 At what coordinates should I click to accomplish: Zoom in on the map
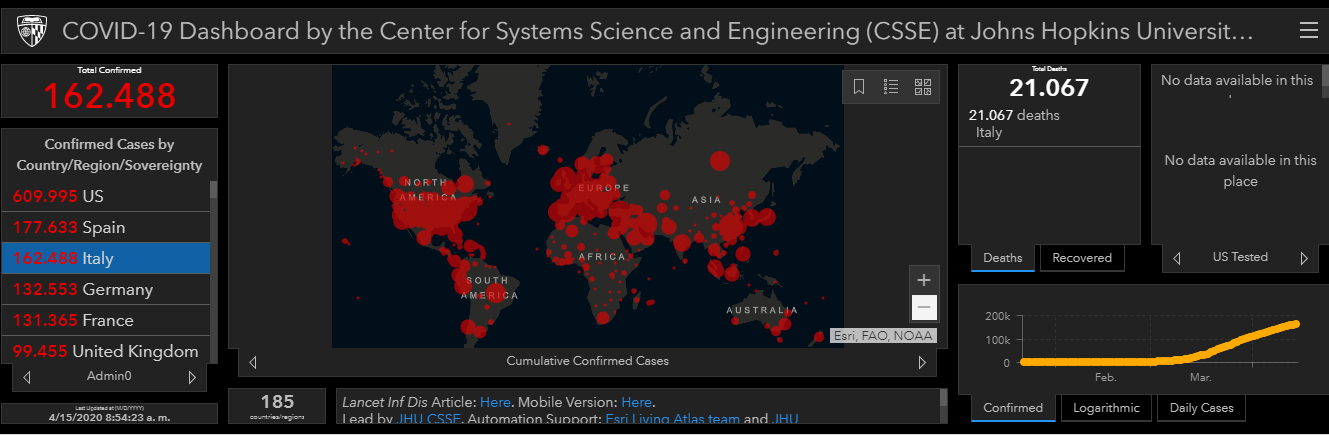pos(924,280)
